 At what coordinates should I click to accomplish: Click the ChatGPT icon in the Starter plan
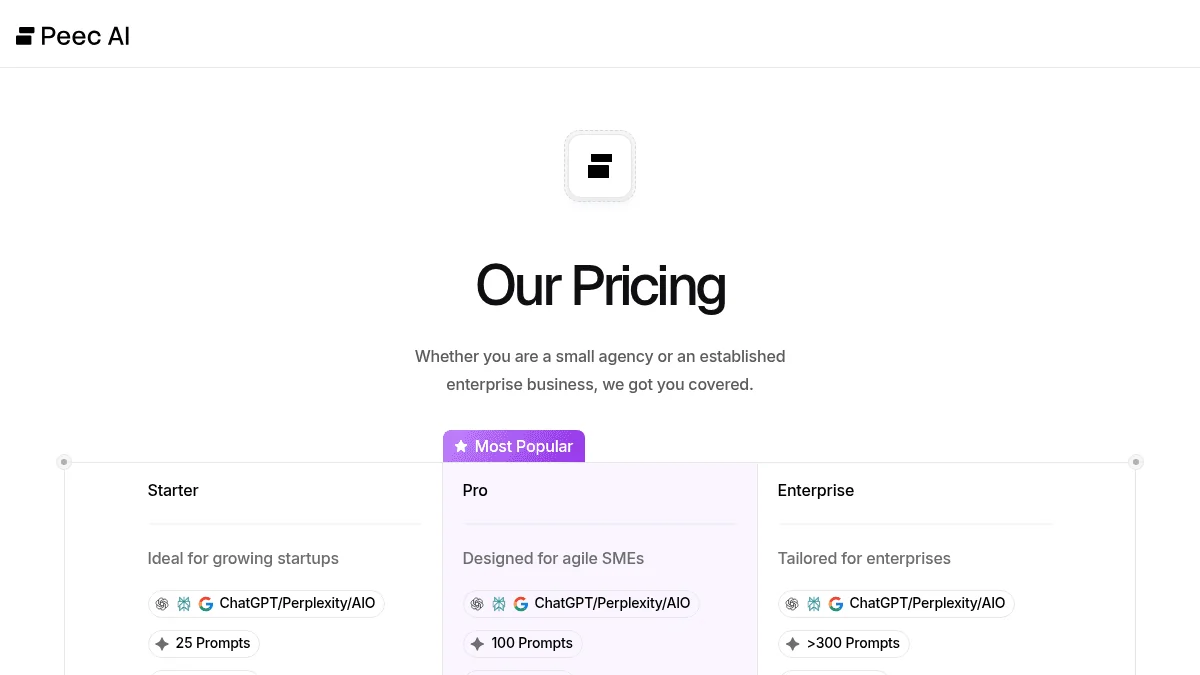pos(162,603)
